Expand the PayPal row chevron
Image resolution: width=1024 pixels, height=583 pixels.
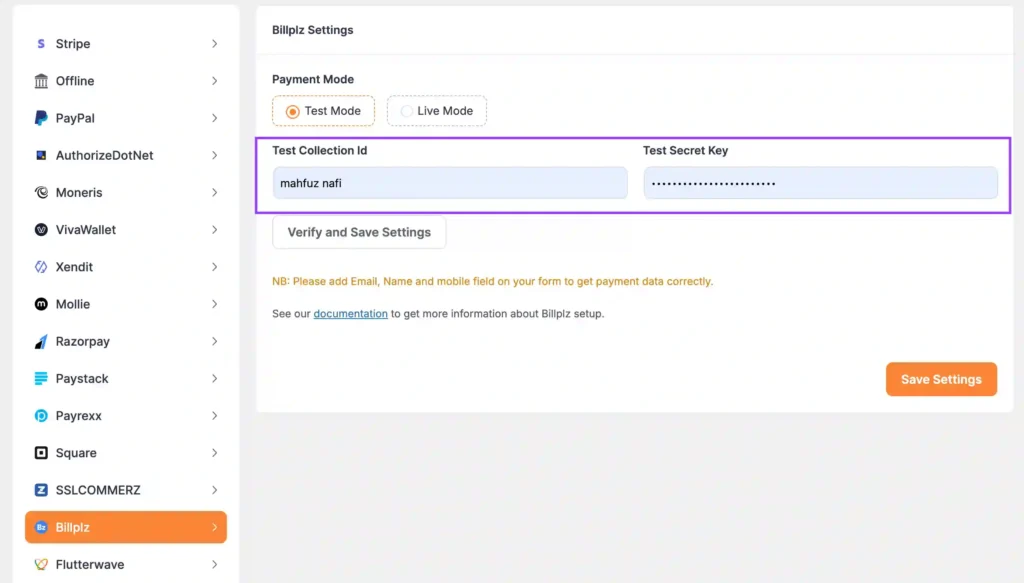pos(214,118)
